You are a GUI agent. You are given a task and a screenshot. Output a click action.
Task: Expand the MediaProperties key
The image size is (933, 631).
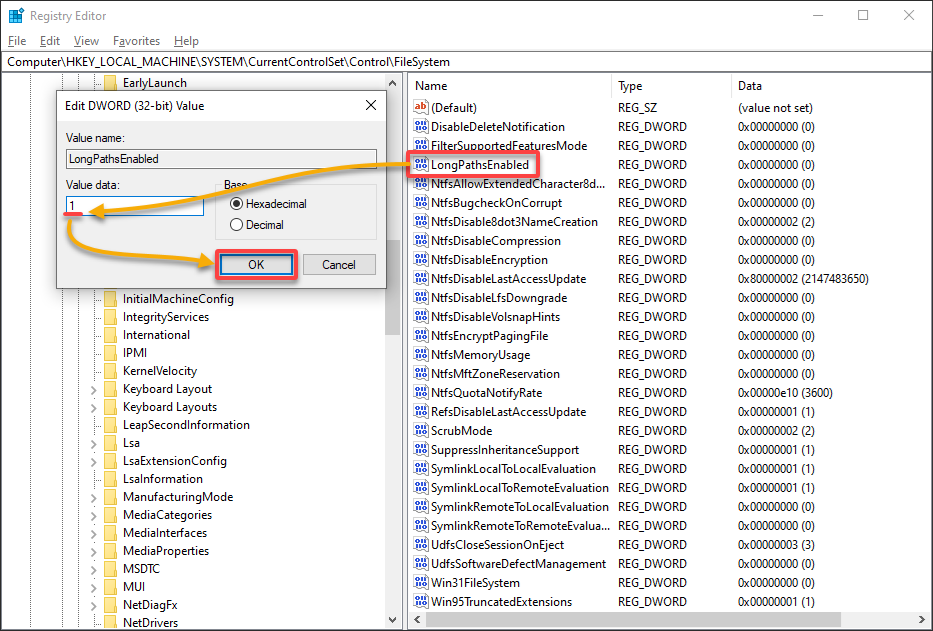tap(93, 551)
